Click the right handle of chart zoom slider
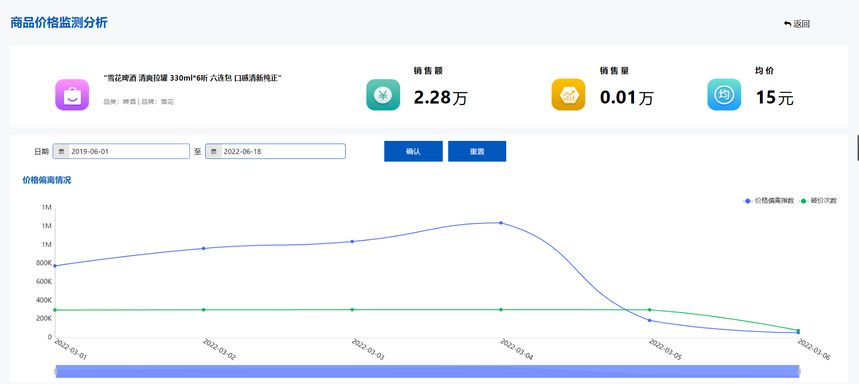The image size is (859, 384). [x=798, y=371]
